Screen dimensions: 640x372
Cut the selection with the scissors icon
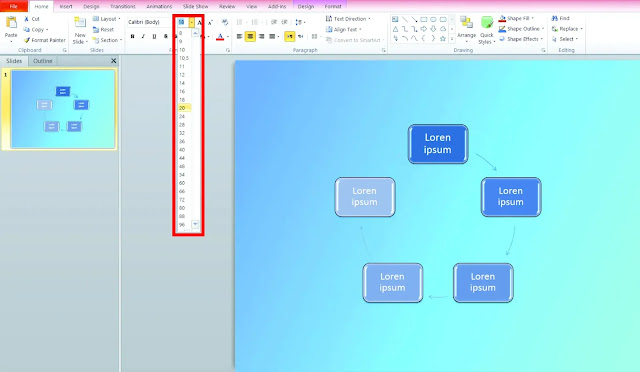pos(27,19)
